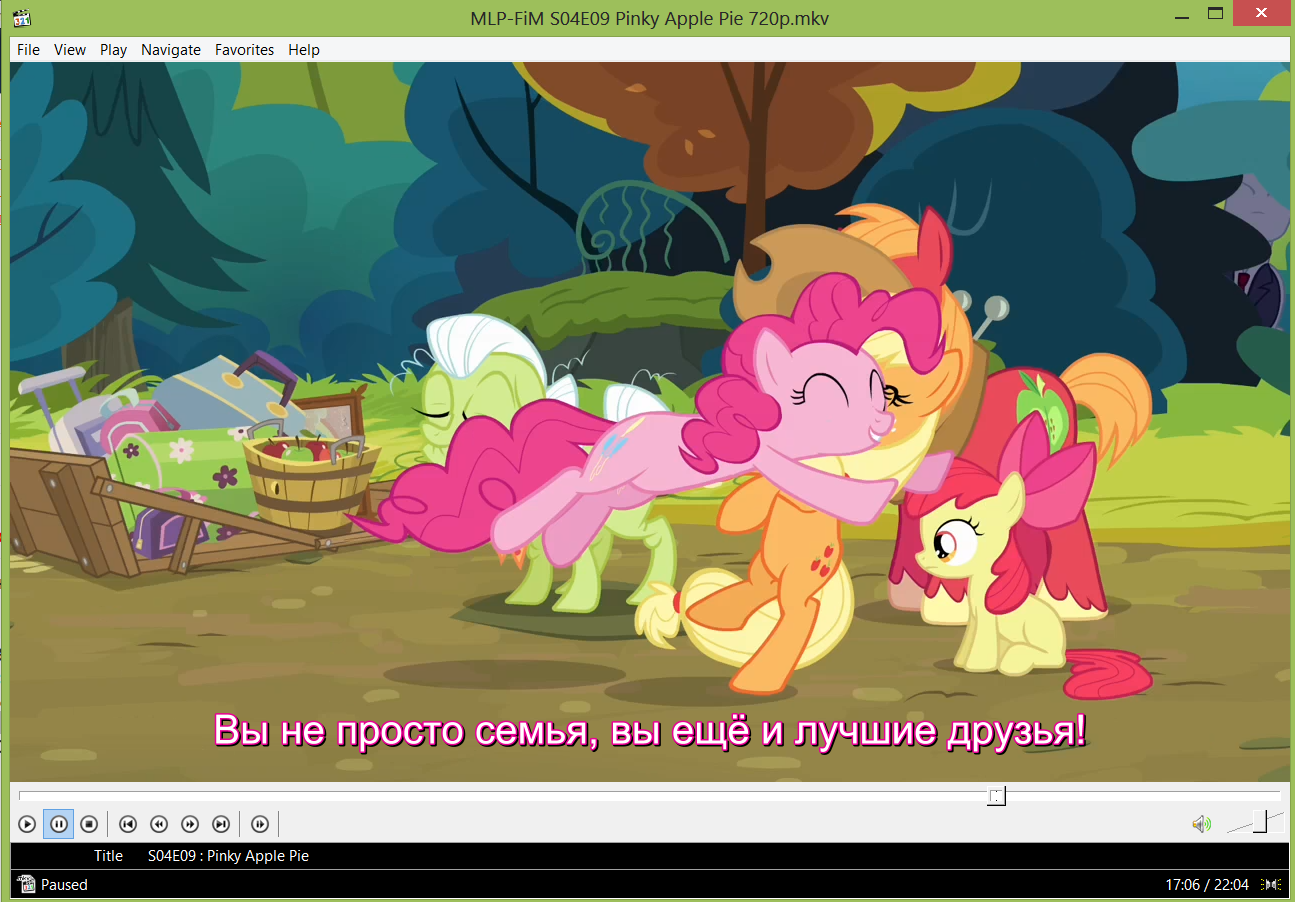The width and height of the screenshot is (1295, 902).
Task: Click the 'Title' label in info bar
Action: pos(108,856)
